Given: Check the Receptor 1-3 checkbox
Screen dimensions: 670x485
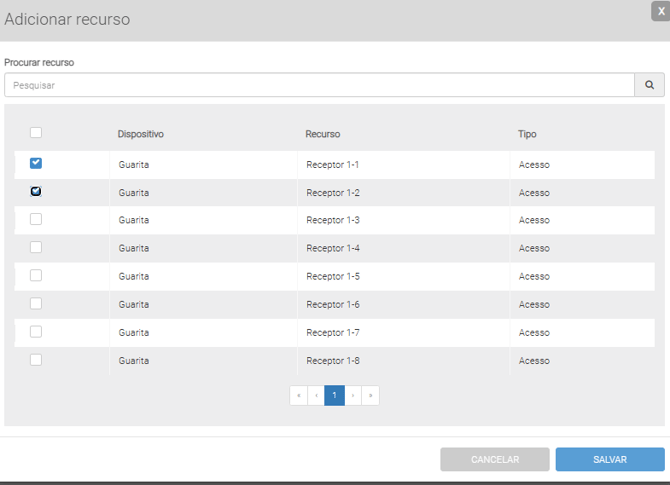Looking at the screenshot, I should (36, 219).
